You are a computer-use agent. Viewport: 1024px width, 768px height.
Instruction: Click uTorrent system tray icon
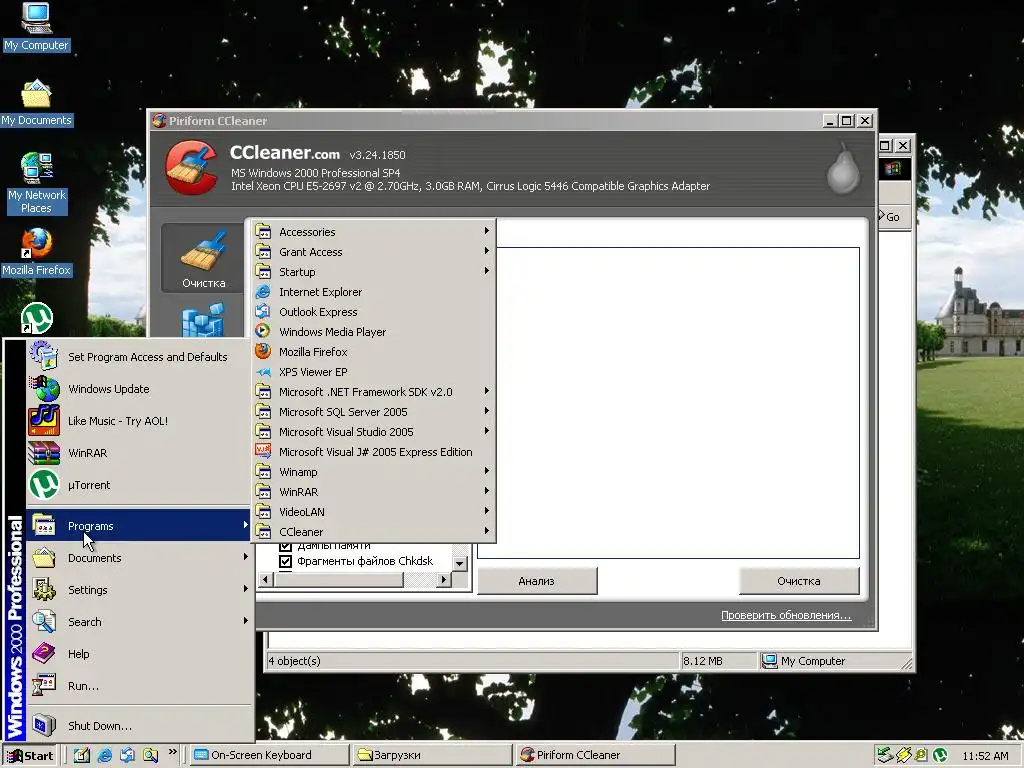[940, 755]
